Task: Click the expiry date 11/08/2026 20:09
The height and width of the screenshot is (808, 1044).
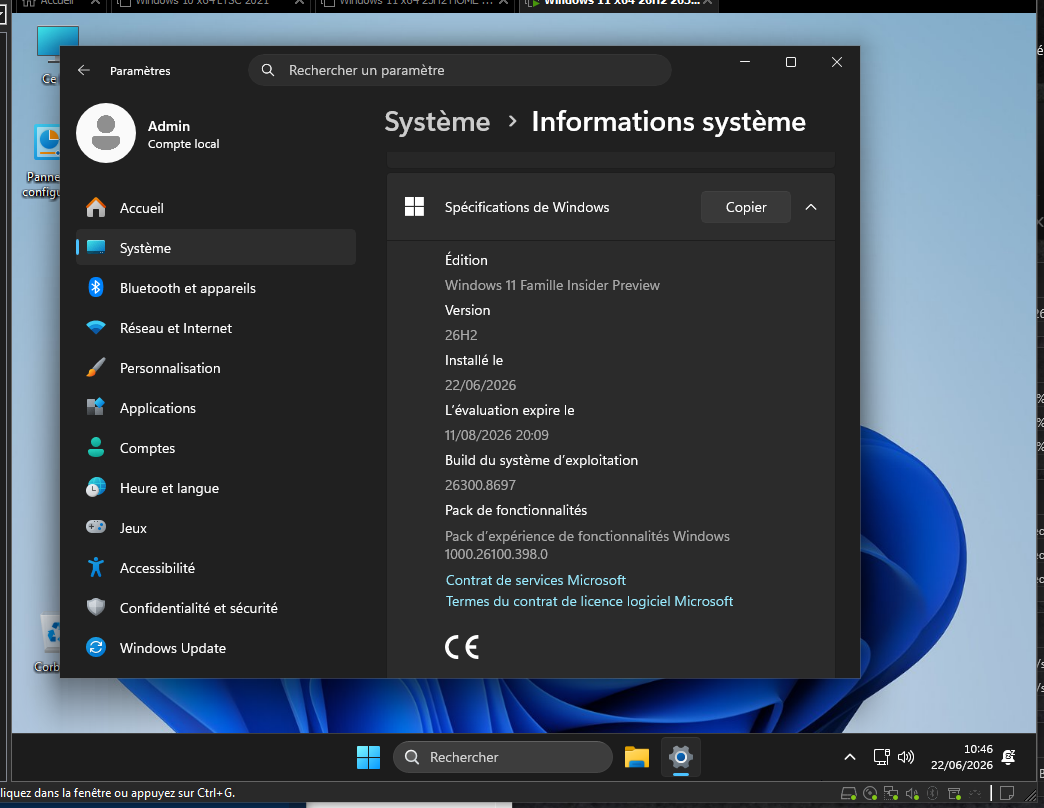Action: pyautogui.click(x=497, y=435)
